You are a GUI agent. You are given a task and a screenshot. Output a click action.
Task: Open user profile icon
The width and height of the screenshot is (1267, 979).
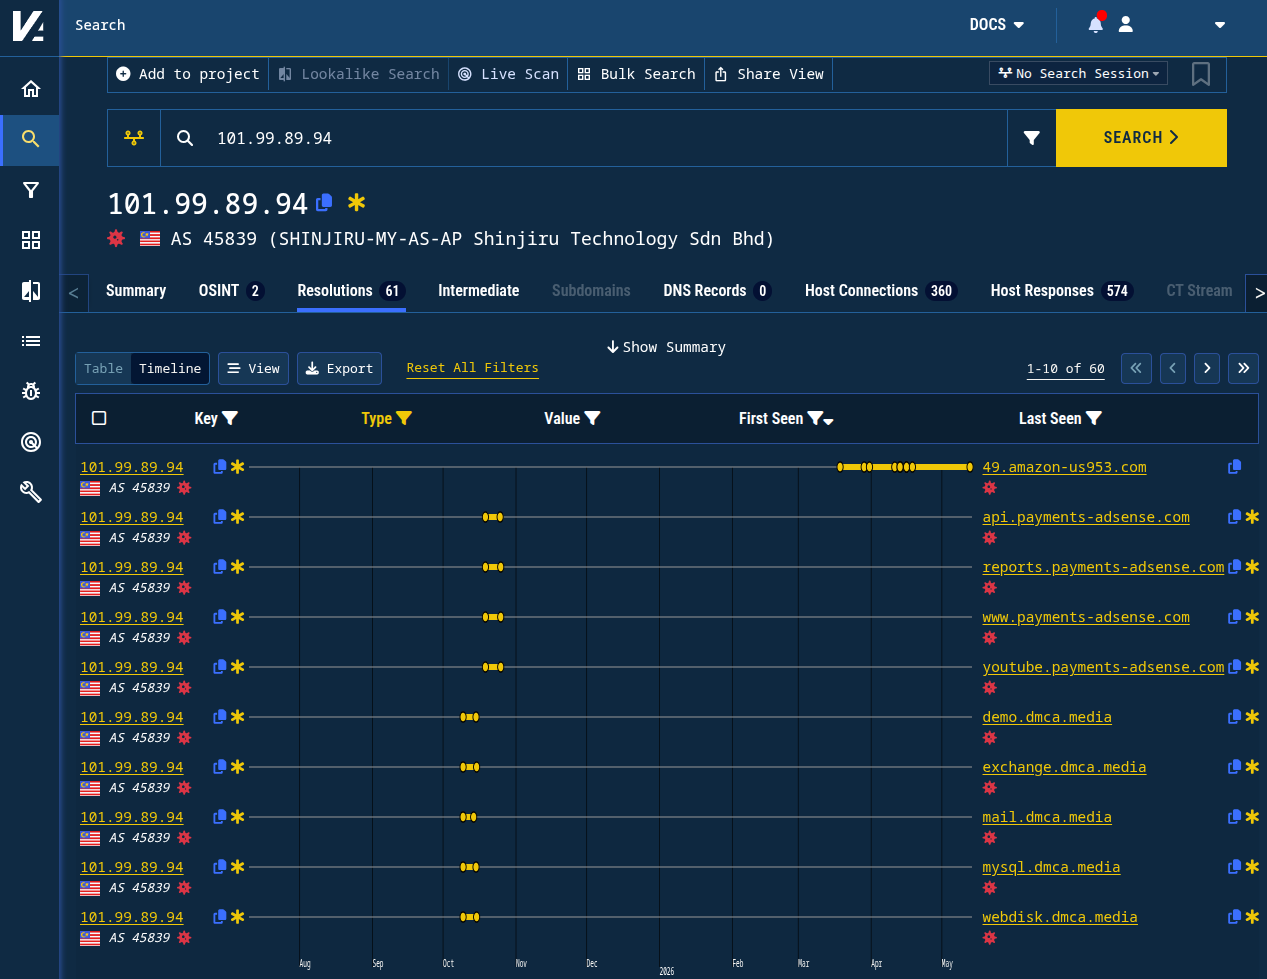pyautogui.click(x=1126, y=24)
